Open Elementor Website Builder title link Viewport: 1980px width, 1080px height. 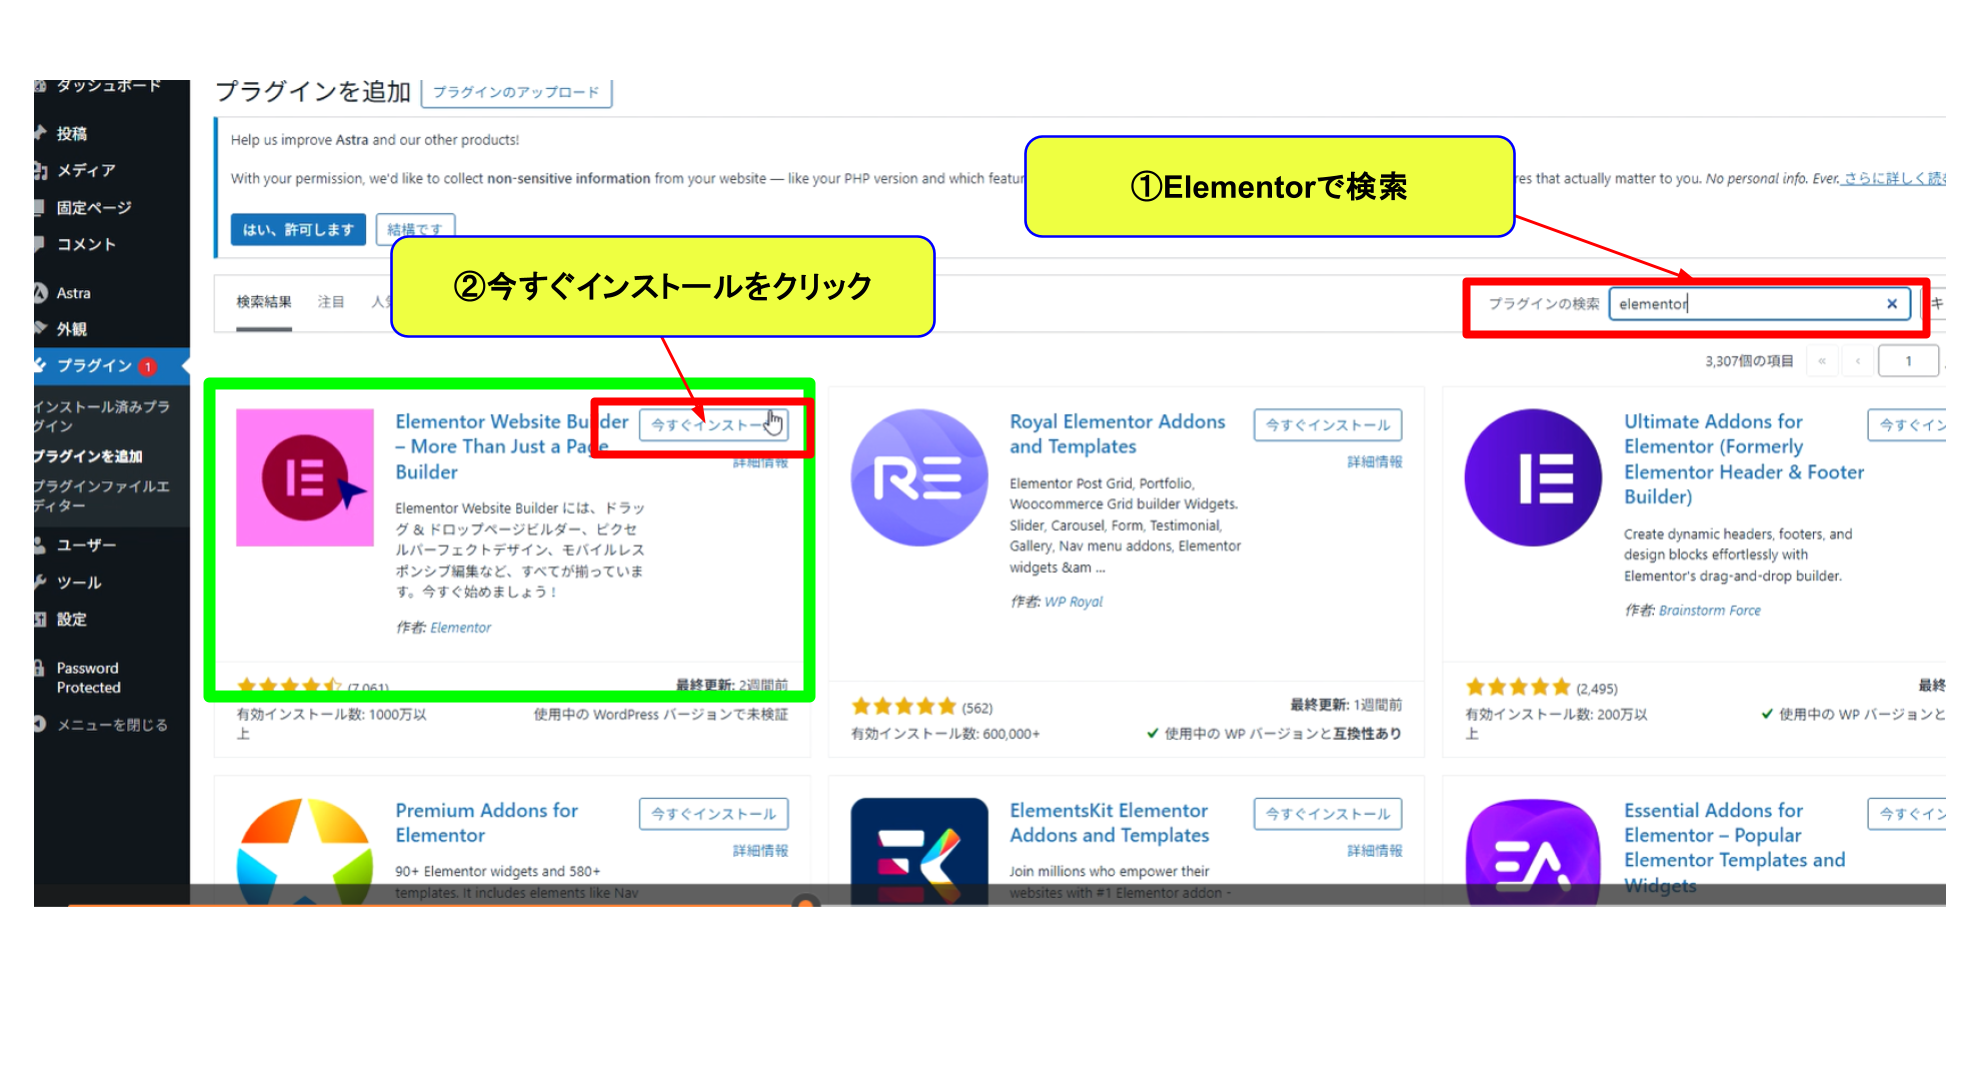pyautogui.click(x=512, y=447)
